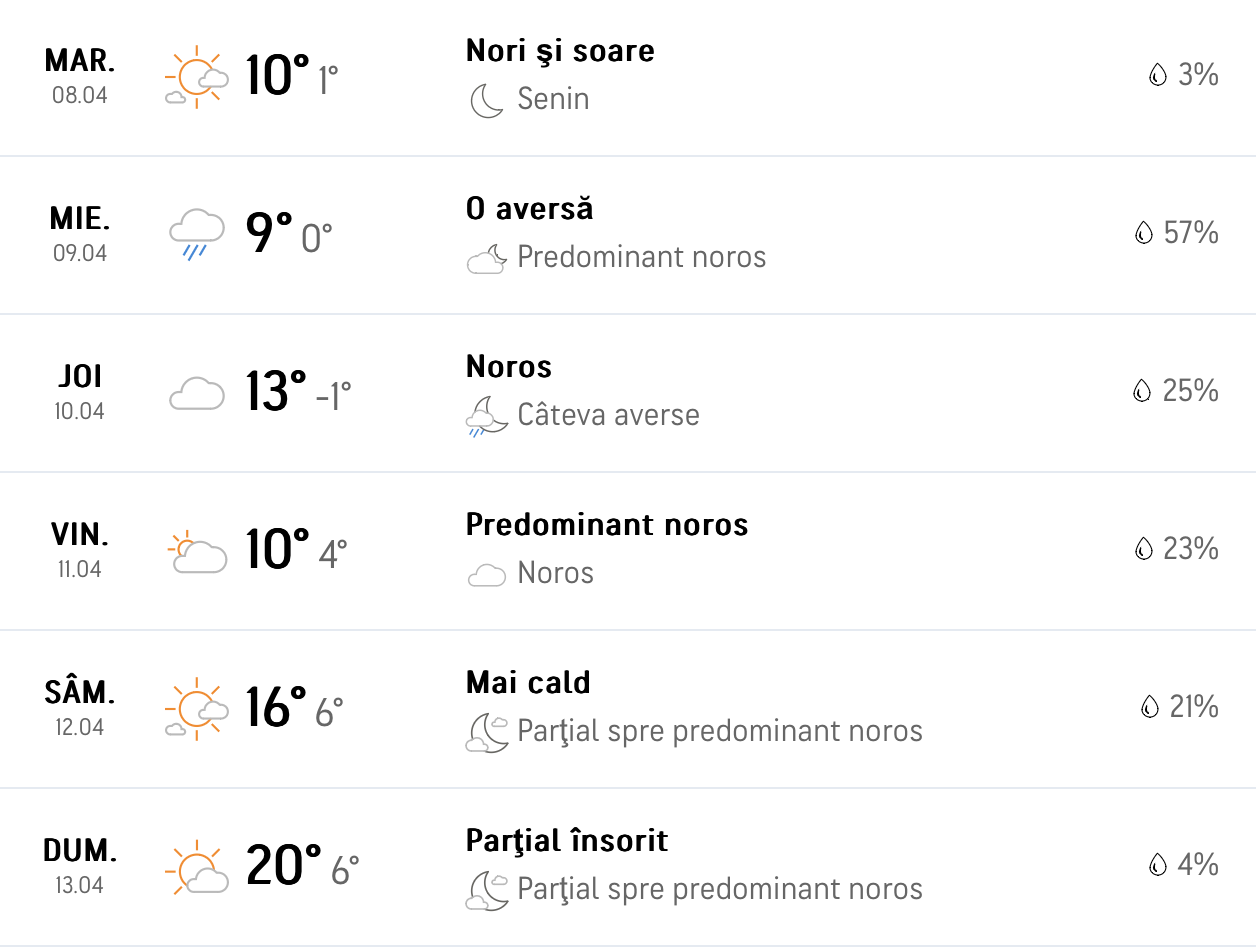Open the MIE. 09.04 daily forecast
The image size is (1256, 950).
coord(80,234)
